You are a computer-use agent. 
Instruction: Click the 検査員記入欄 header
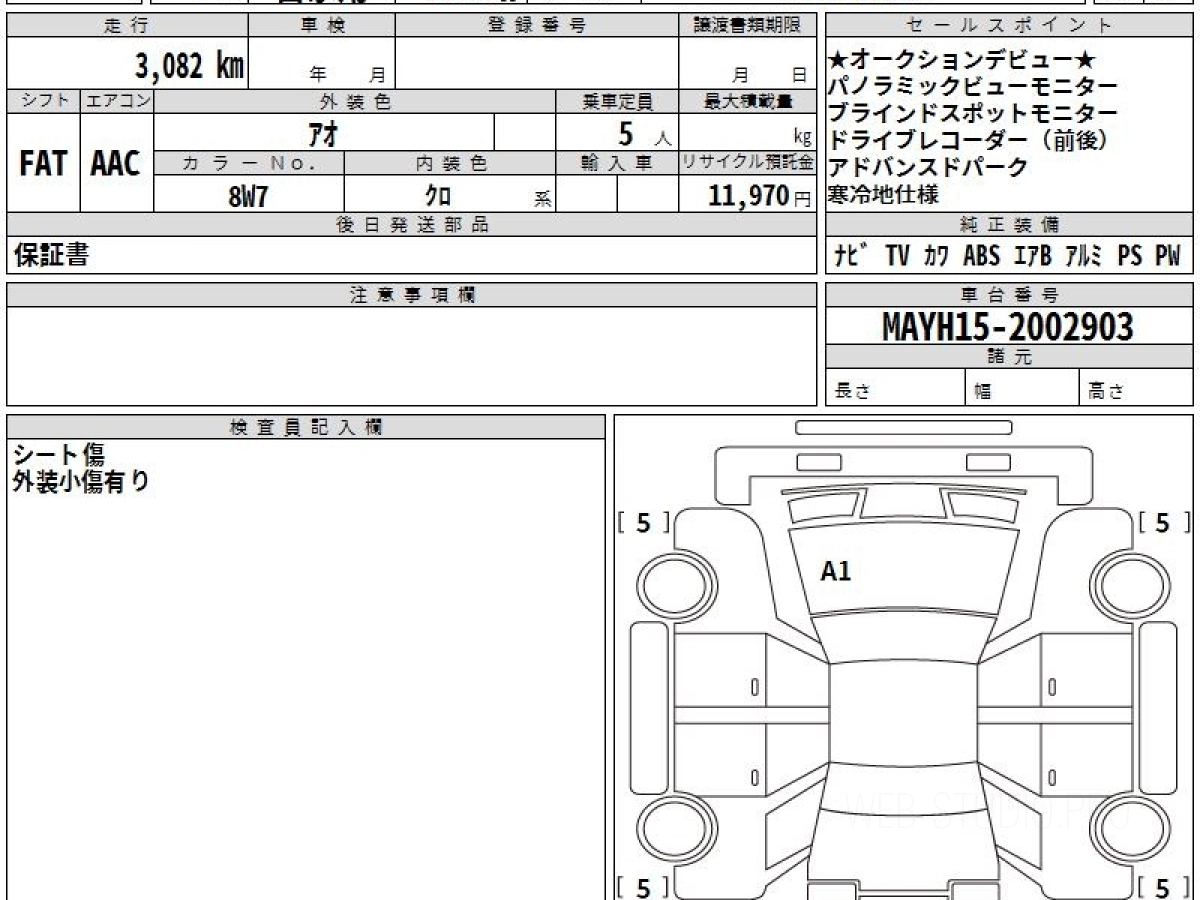tap(306, 427)
